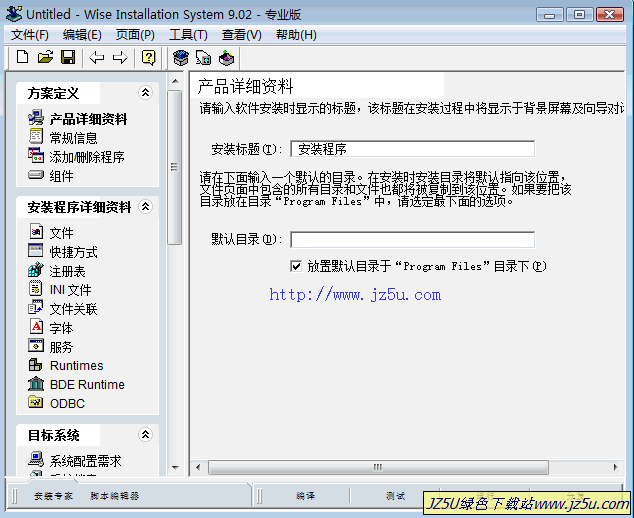Click the 文件 page icon

point(36,231)
